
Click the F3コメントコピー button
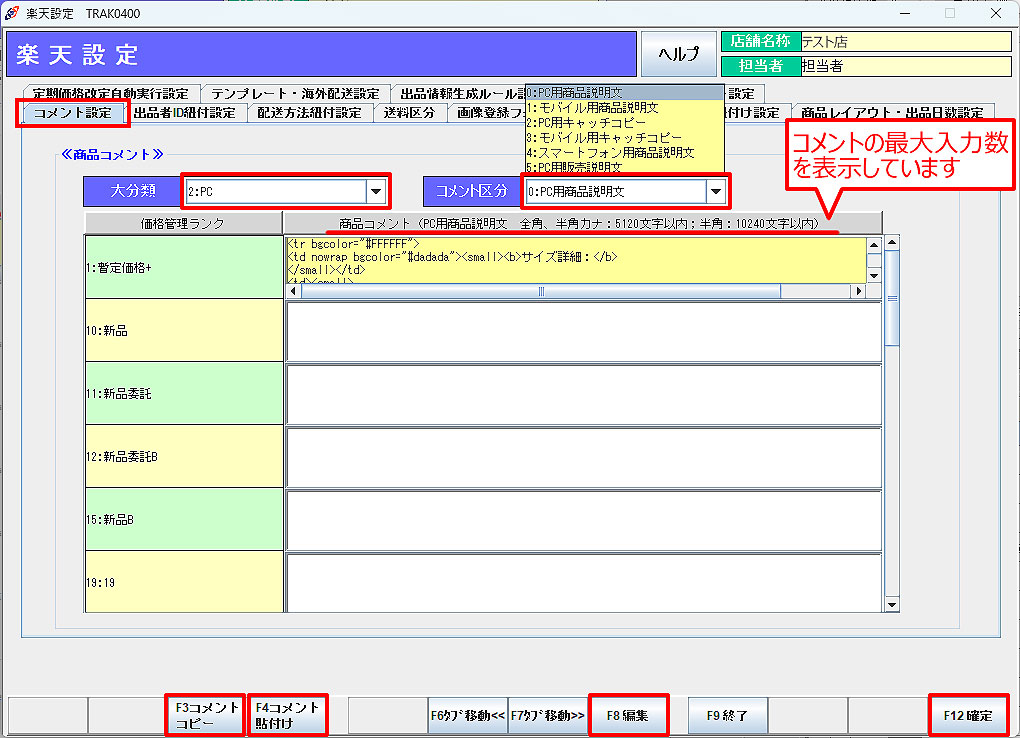pos(207,715)
